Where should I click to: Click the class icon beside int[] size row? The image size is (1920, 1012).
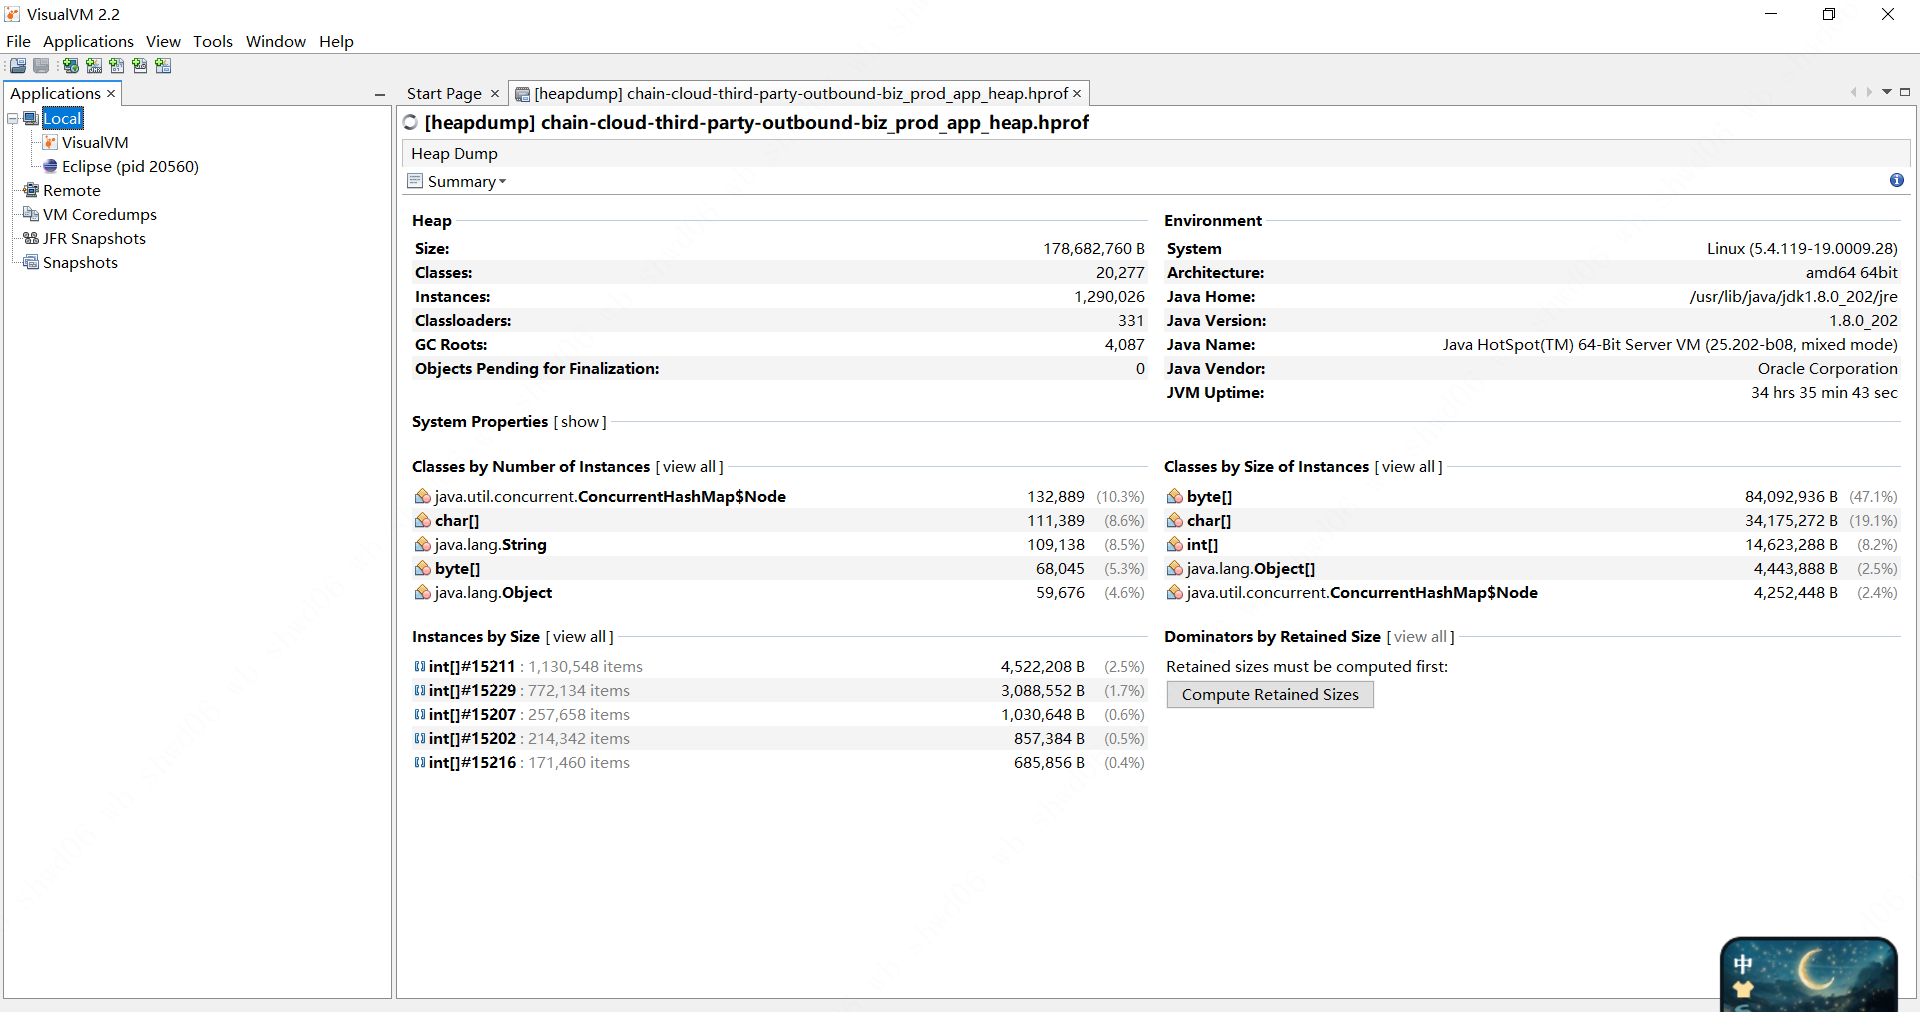tap(1175, 544)
